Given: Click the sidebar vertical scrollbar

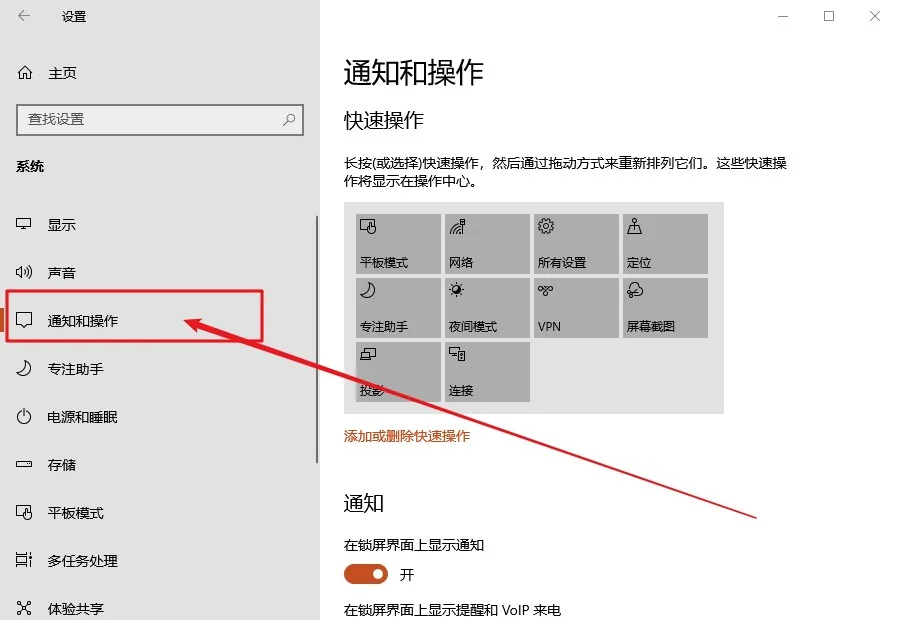Looking at the screenshot, I should click(317, 340).
